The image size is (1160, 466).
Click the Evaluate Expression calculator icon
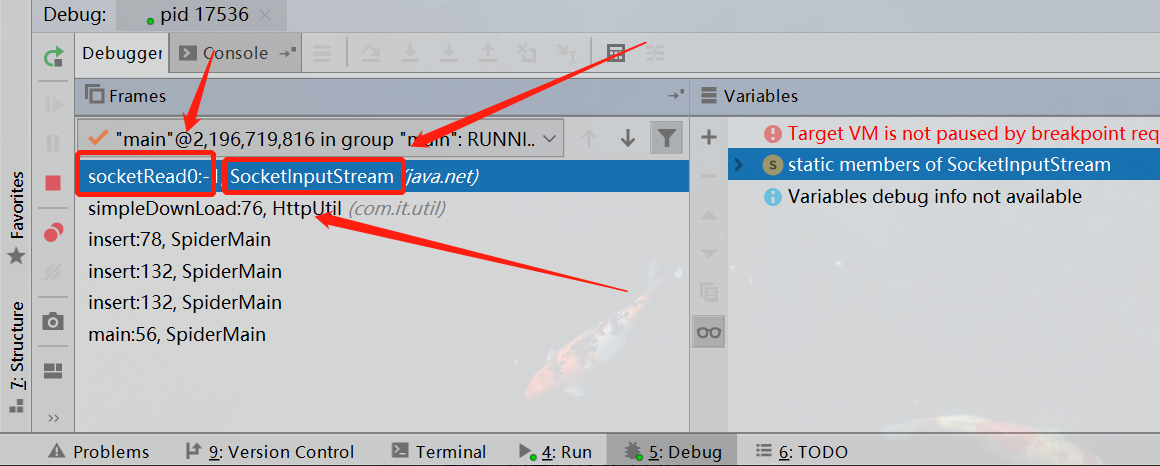point(616,53)
